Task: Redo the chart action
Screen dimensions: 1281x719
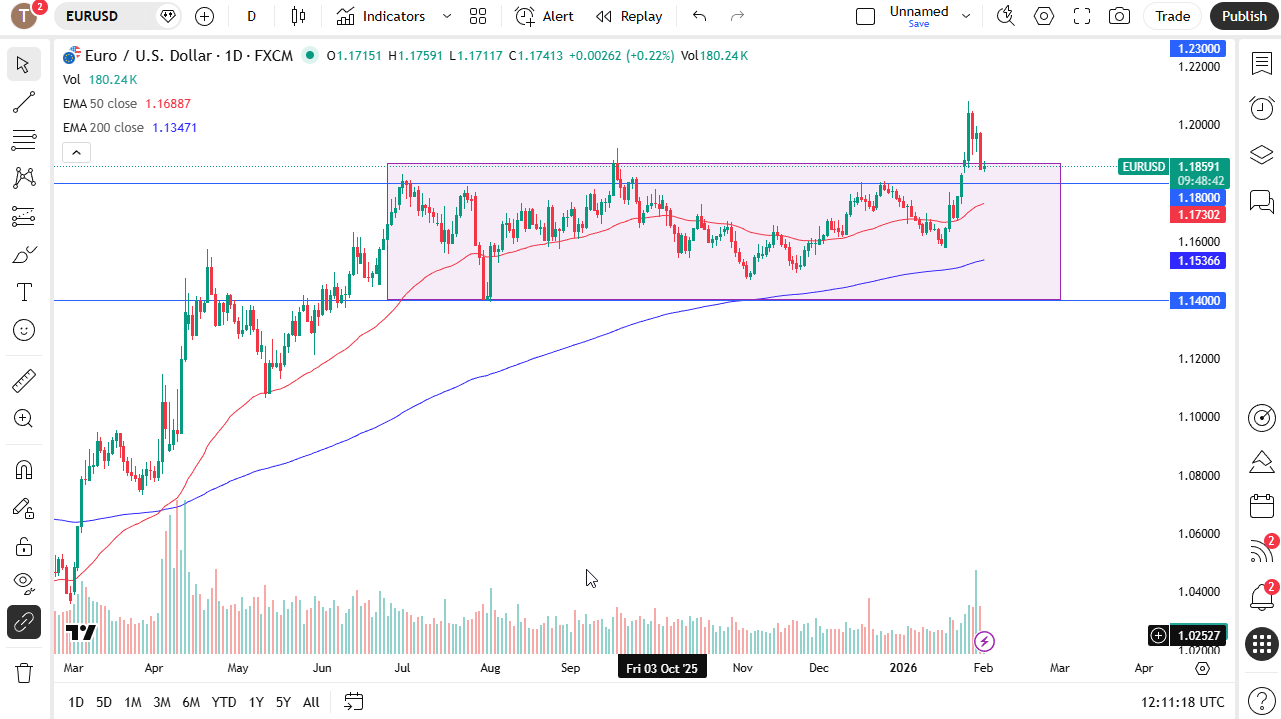Action: tap(738, 16)
